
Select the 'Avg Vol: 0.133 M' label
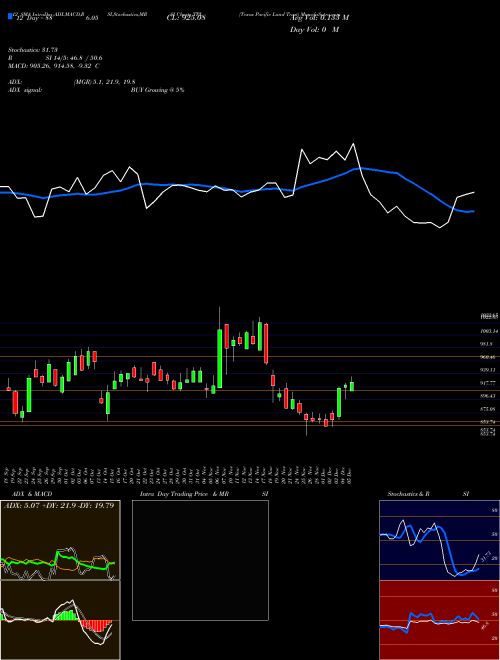click(x=319, y=18)
